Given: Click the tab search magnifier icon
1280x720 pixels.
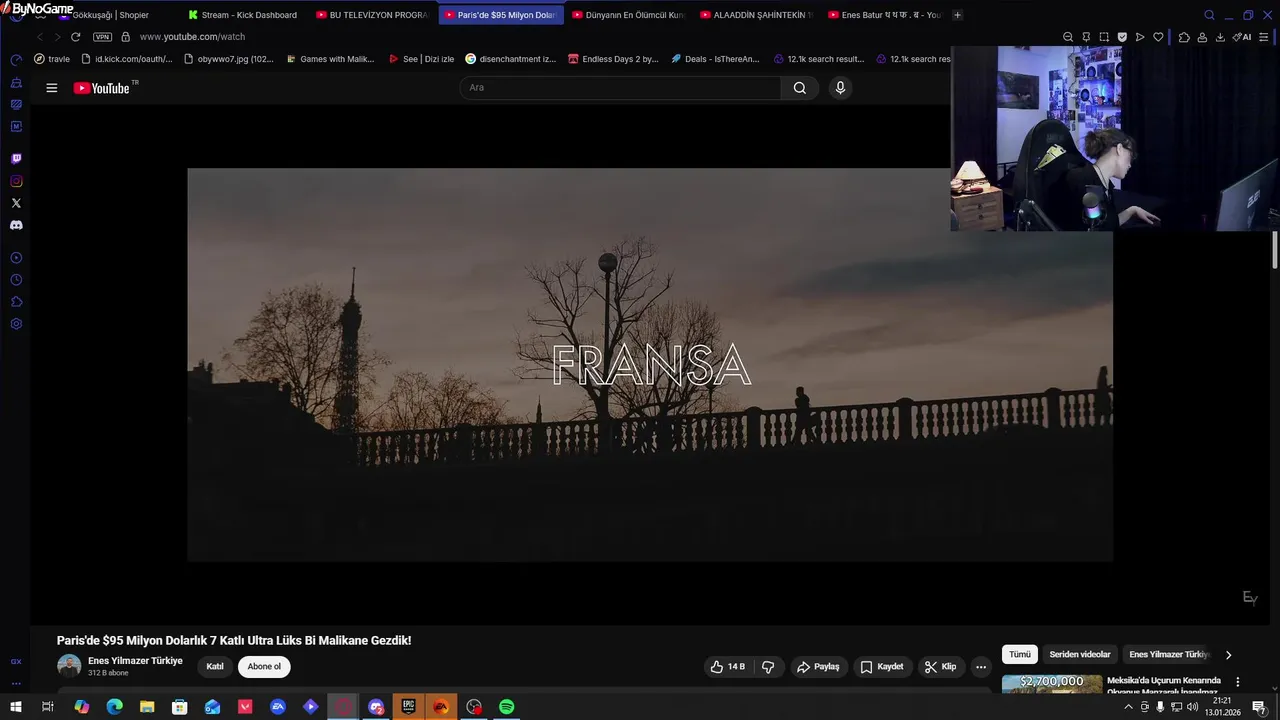Looking at the screenshot, I should [1209, 15].
